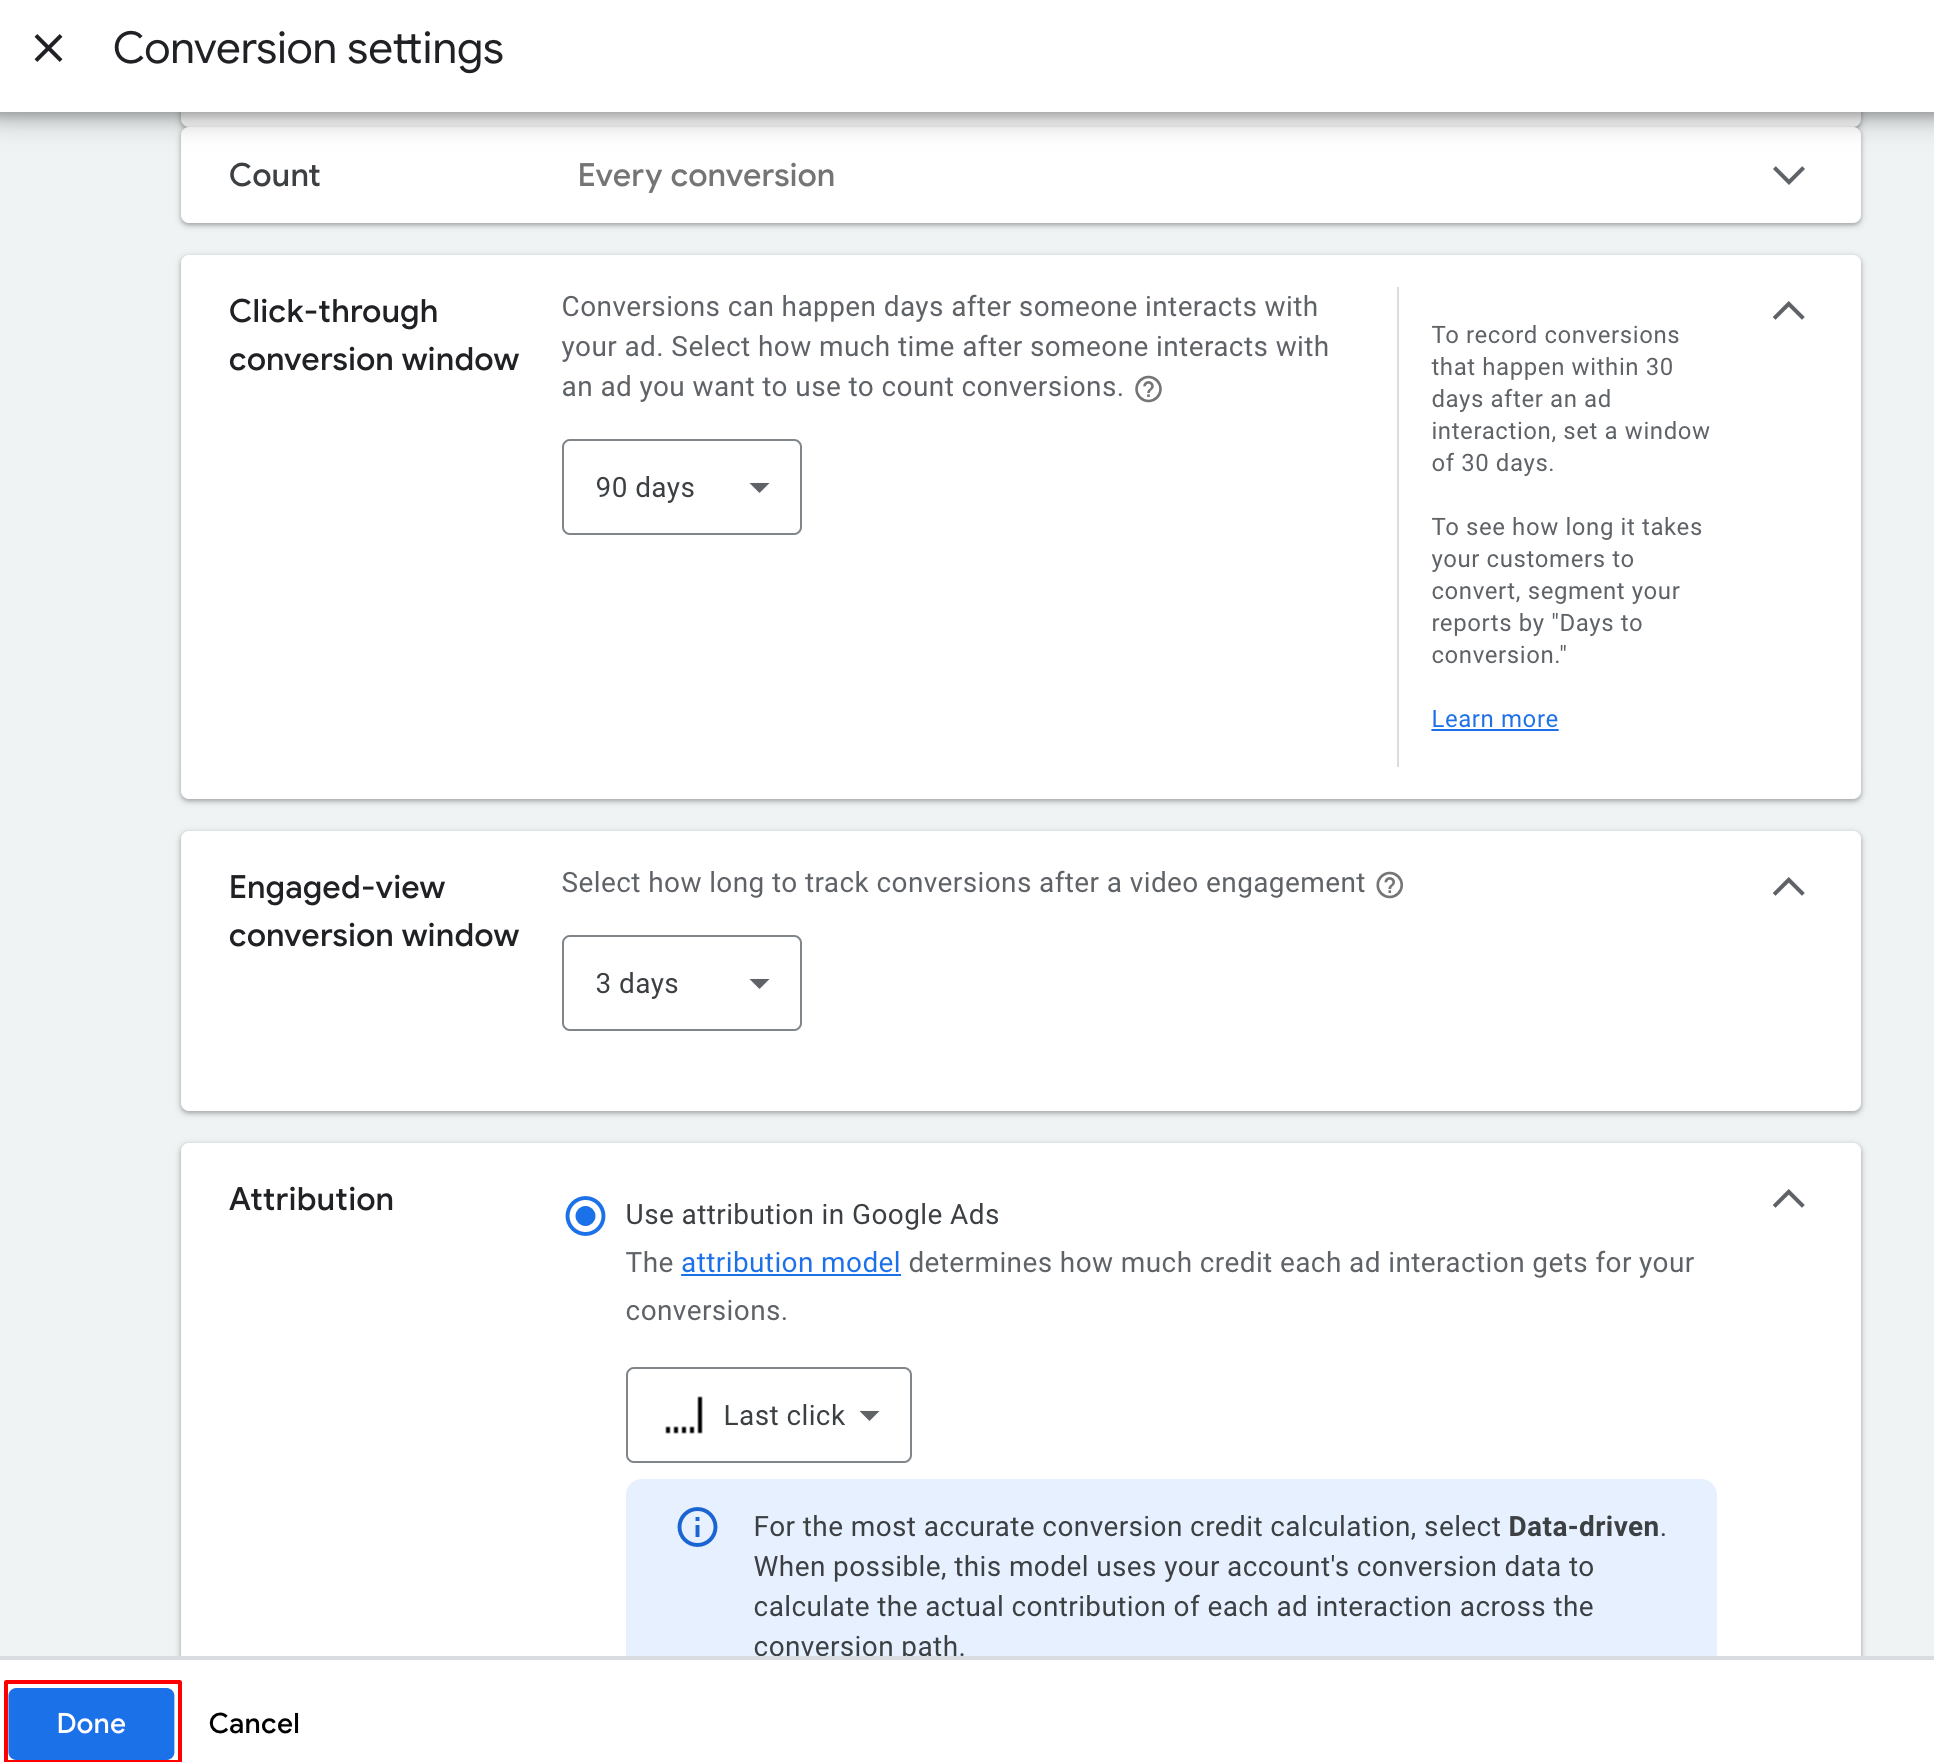Expand the Count section chevron

1788,175
